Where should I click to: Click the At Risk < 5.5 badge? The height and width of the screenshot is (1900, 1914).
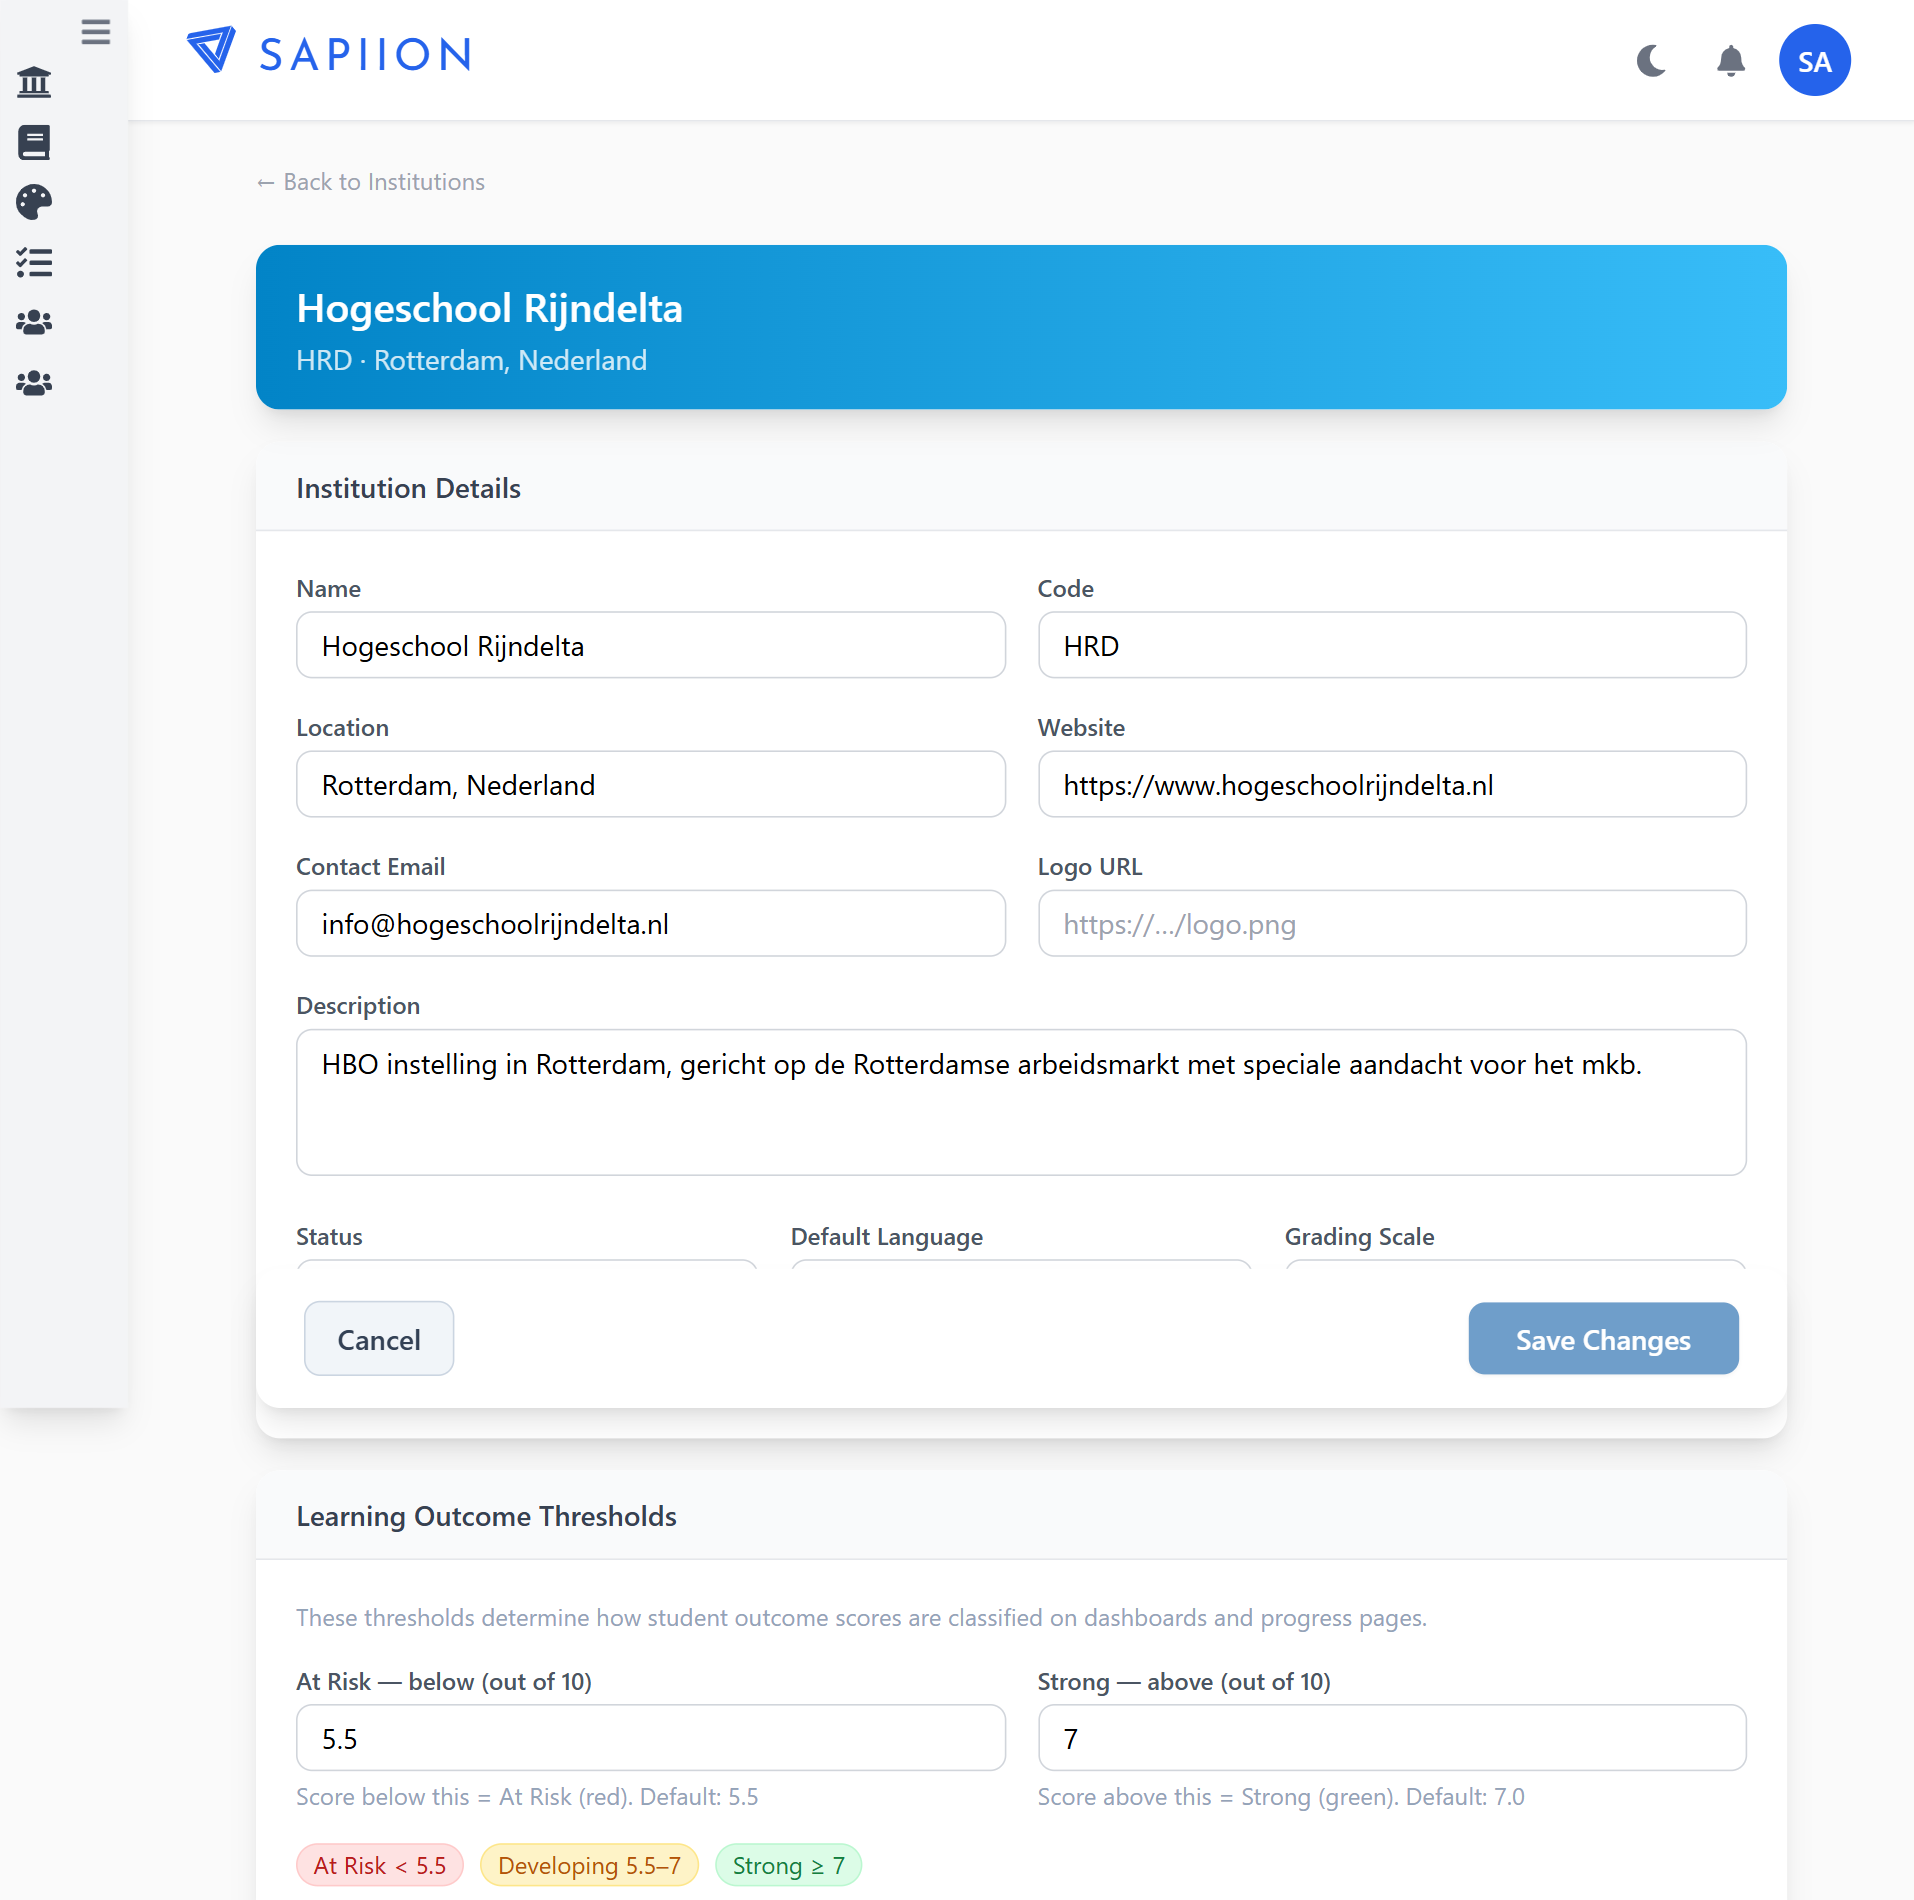coord(380,1865)
